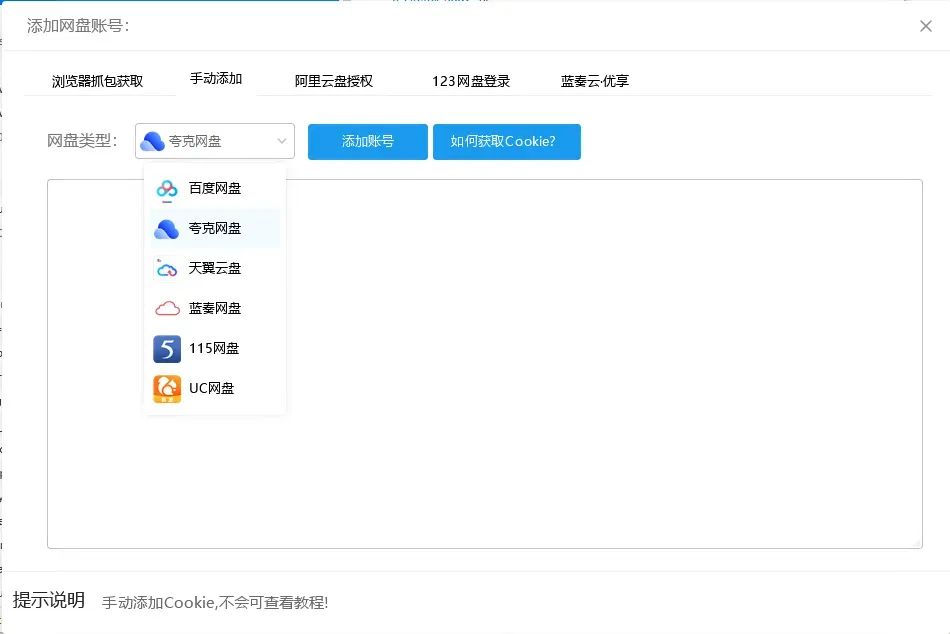Go to 蓝奏云·优享 tab
The height and width of the screenshot is (634, 950).
[595, 81]
